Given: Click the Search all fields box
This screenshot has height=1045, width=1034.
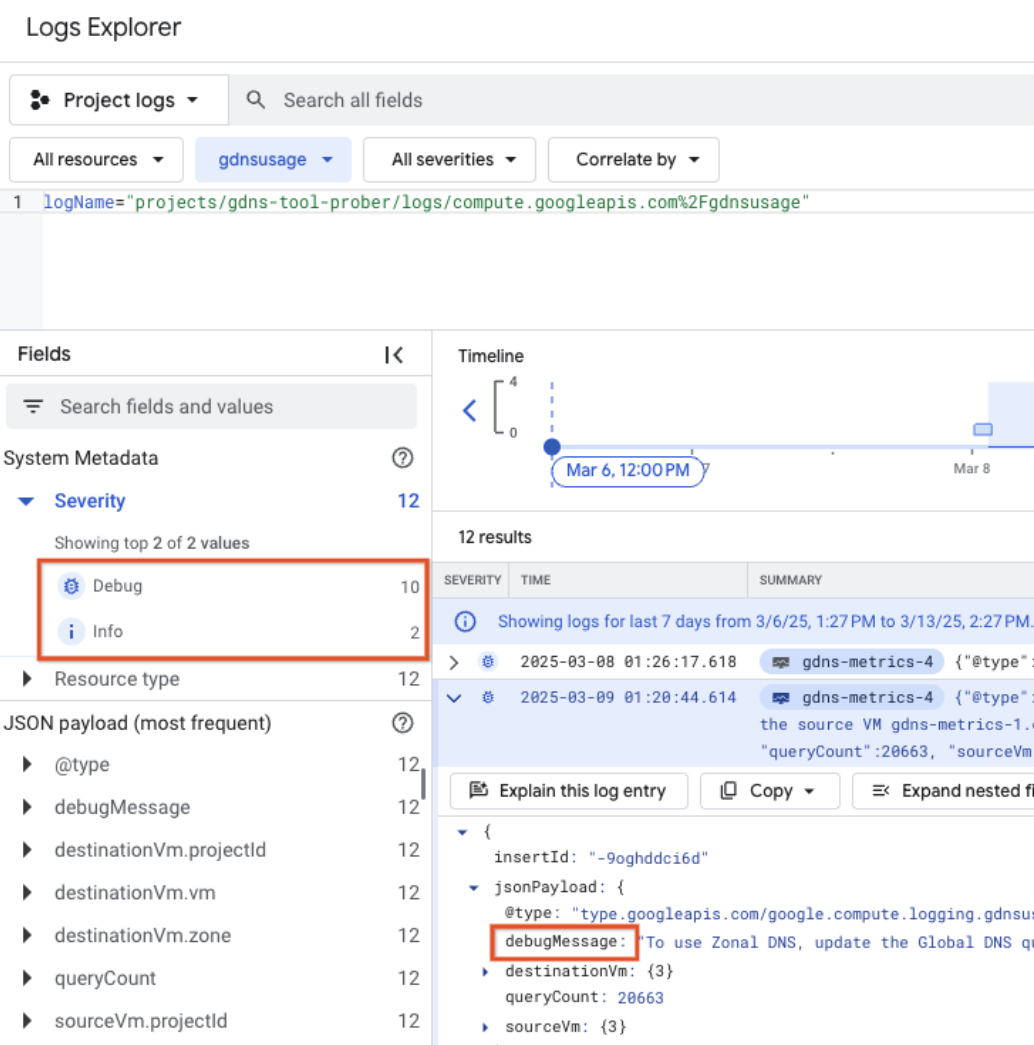Looking at the screenshot, I should point(631,100).
